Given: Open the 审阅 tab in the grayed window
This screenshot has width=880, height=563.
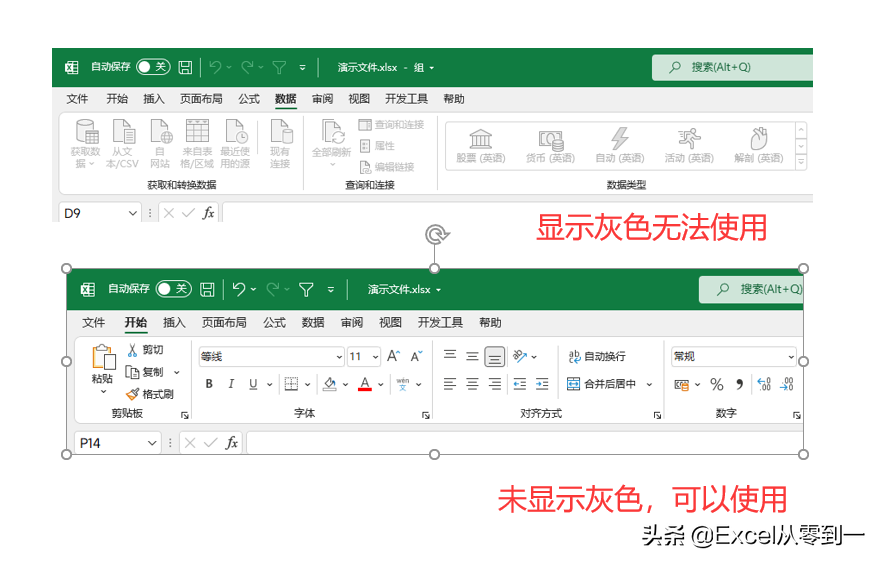Looking at the screenshot, I should click(322, 99).
